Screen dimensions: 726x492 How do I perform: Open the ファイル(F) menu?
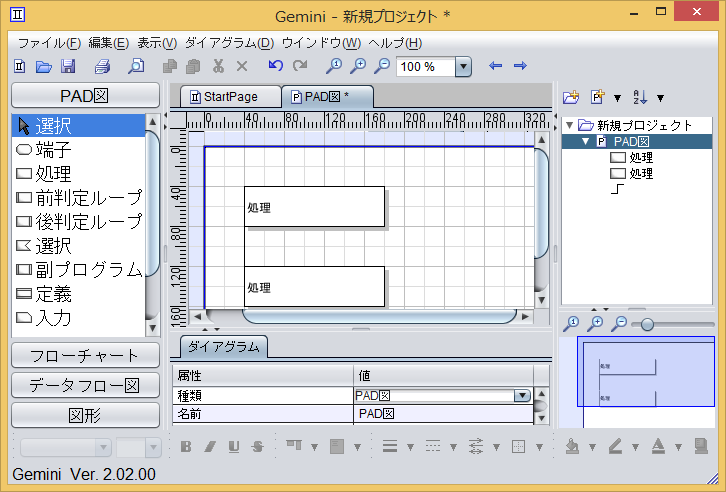[x=49, y=43]
